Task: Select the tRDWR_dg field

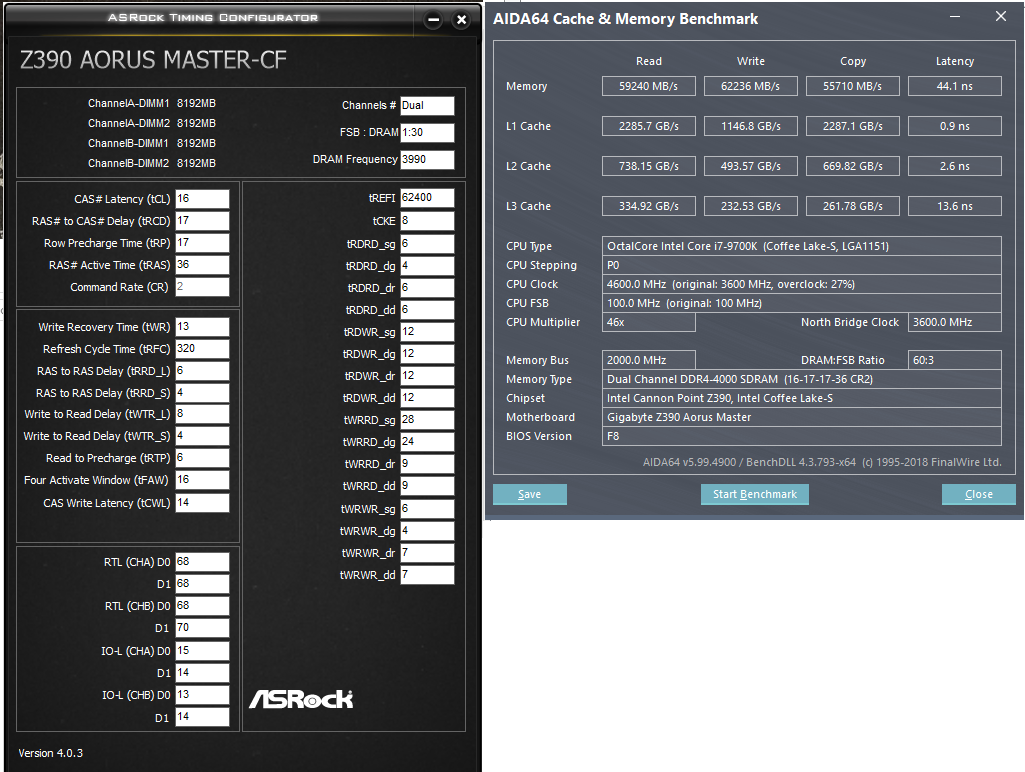Action: tap(428, 354)
